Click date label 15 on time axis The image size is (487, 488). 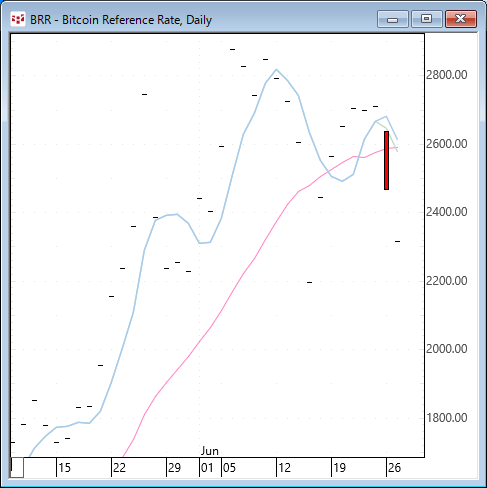tap(65, 468)
